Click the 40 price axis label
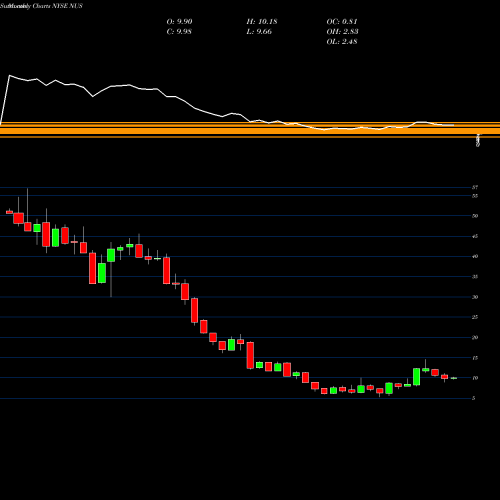The height and width of the screenshot is (500, 500). (x=475, y=256)
